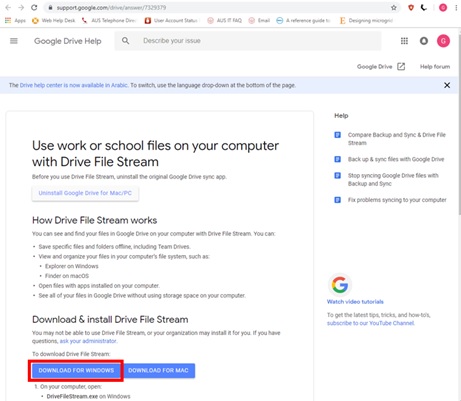Go to Google Drive Help home title
Viewport: 461px width, 401px height.
(68, 41)
